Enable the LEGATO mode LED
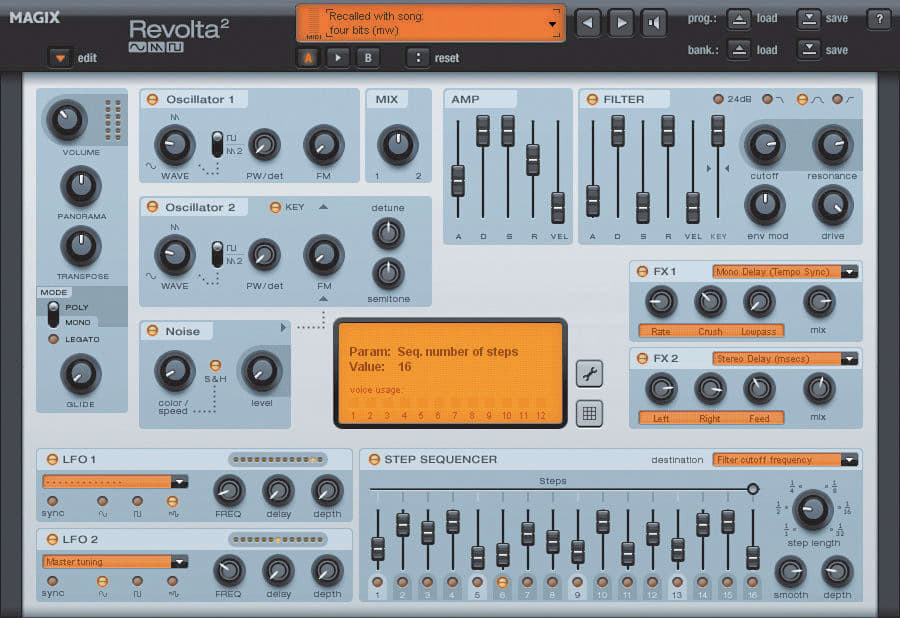 (53, 339)
